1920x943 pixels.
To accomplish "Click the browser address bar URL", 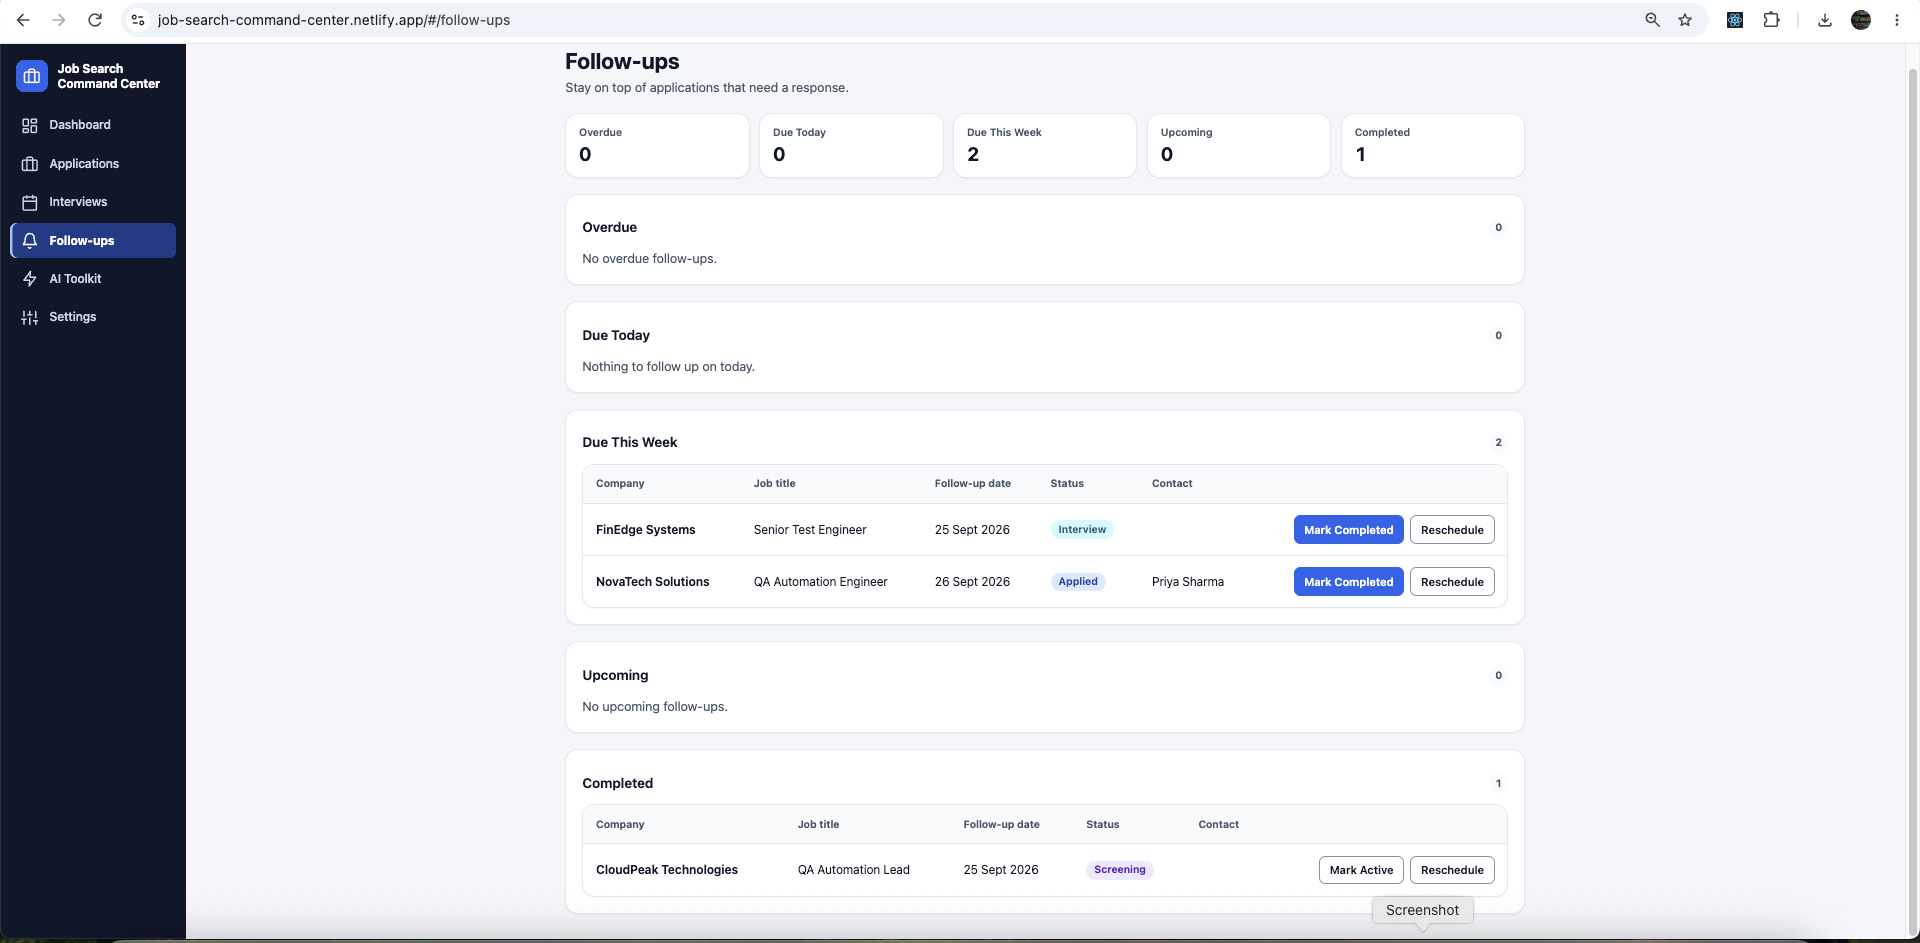I will point(334,20).
